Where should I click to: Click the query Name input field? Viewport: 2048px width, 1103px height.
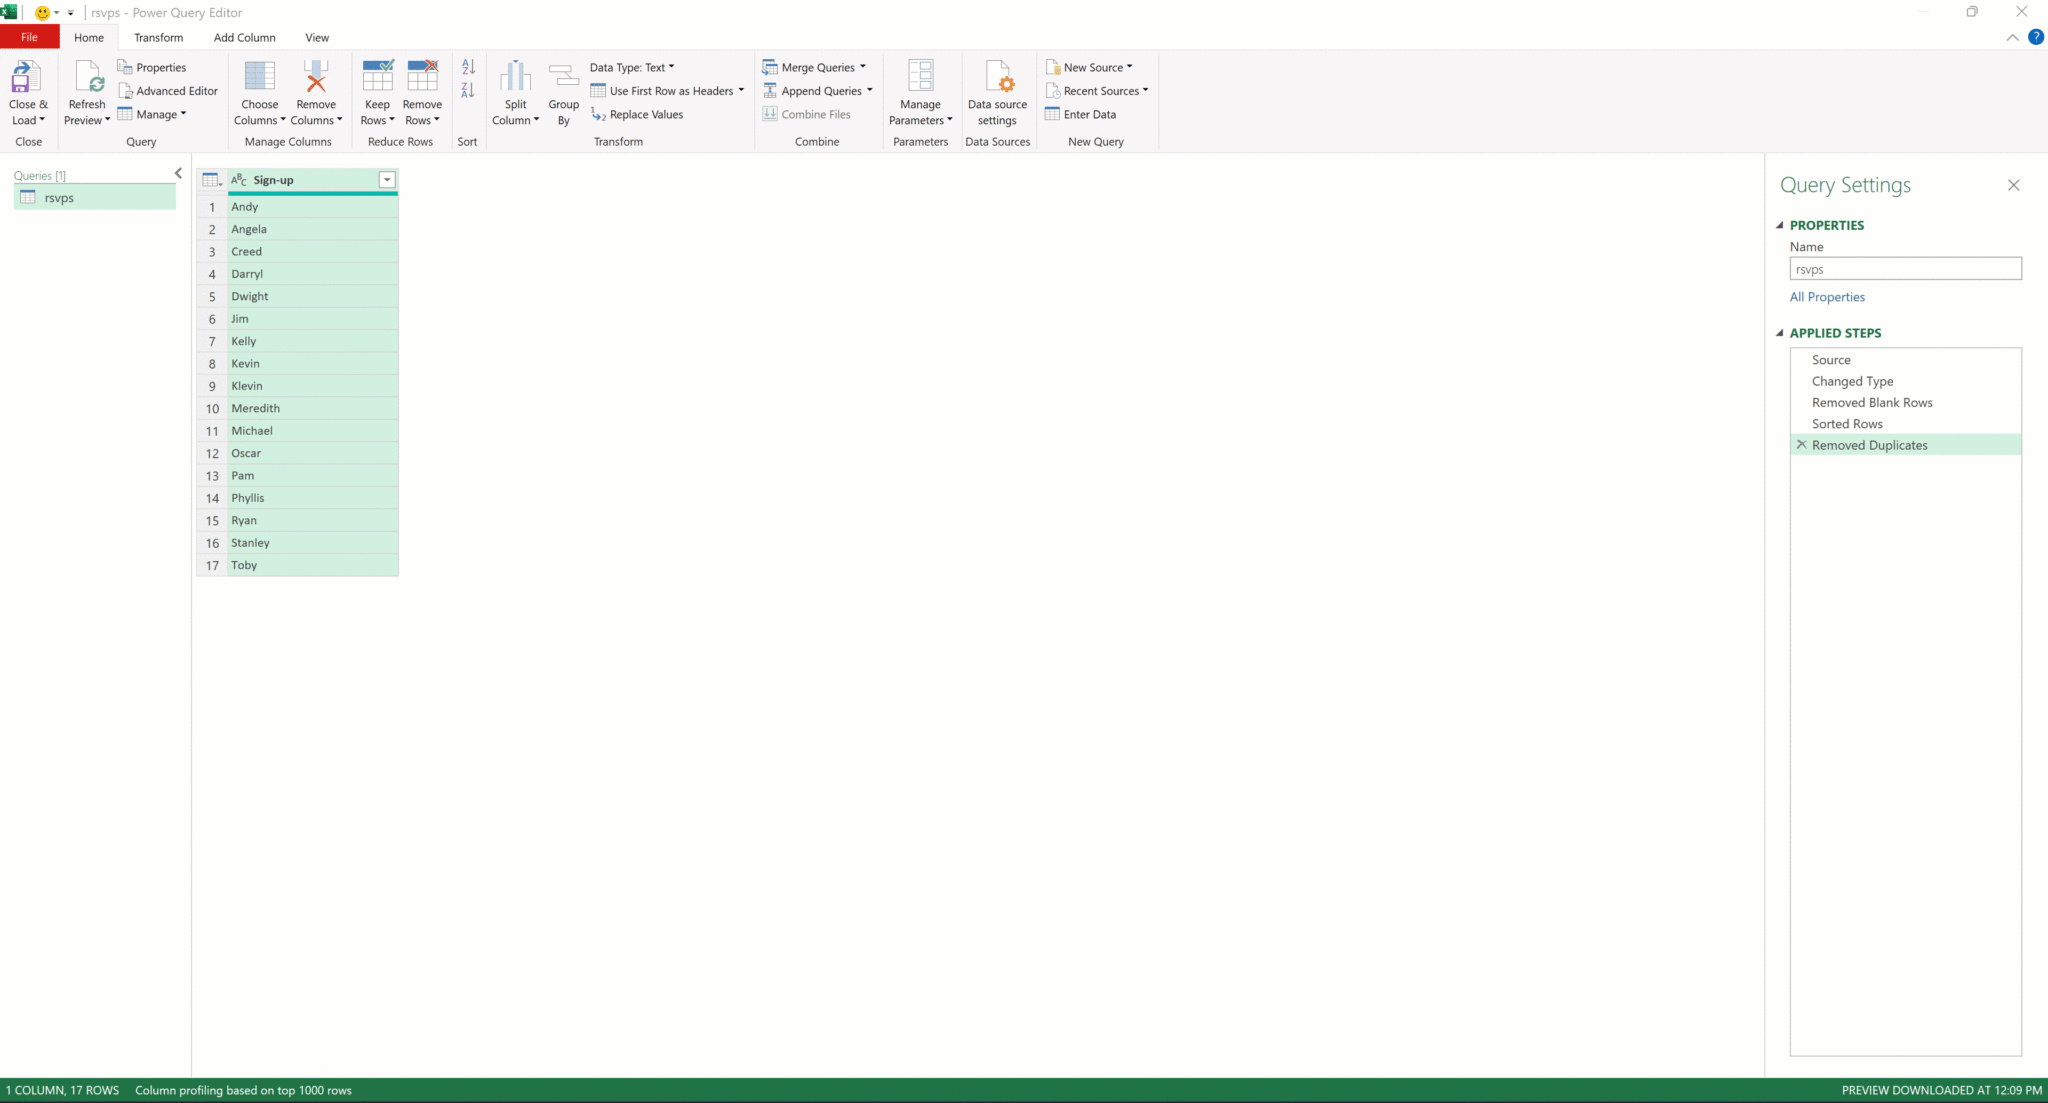pyautogui.click(x=1904, y=269)
